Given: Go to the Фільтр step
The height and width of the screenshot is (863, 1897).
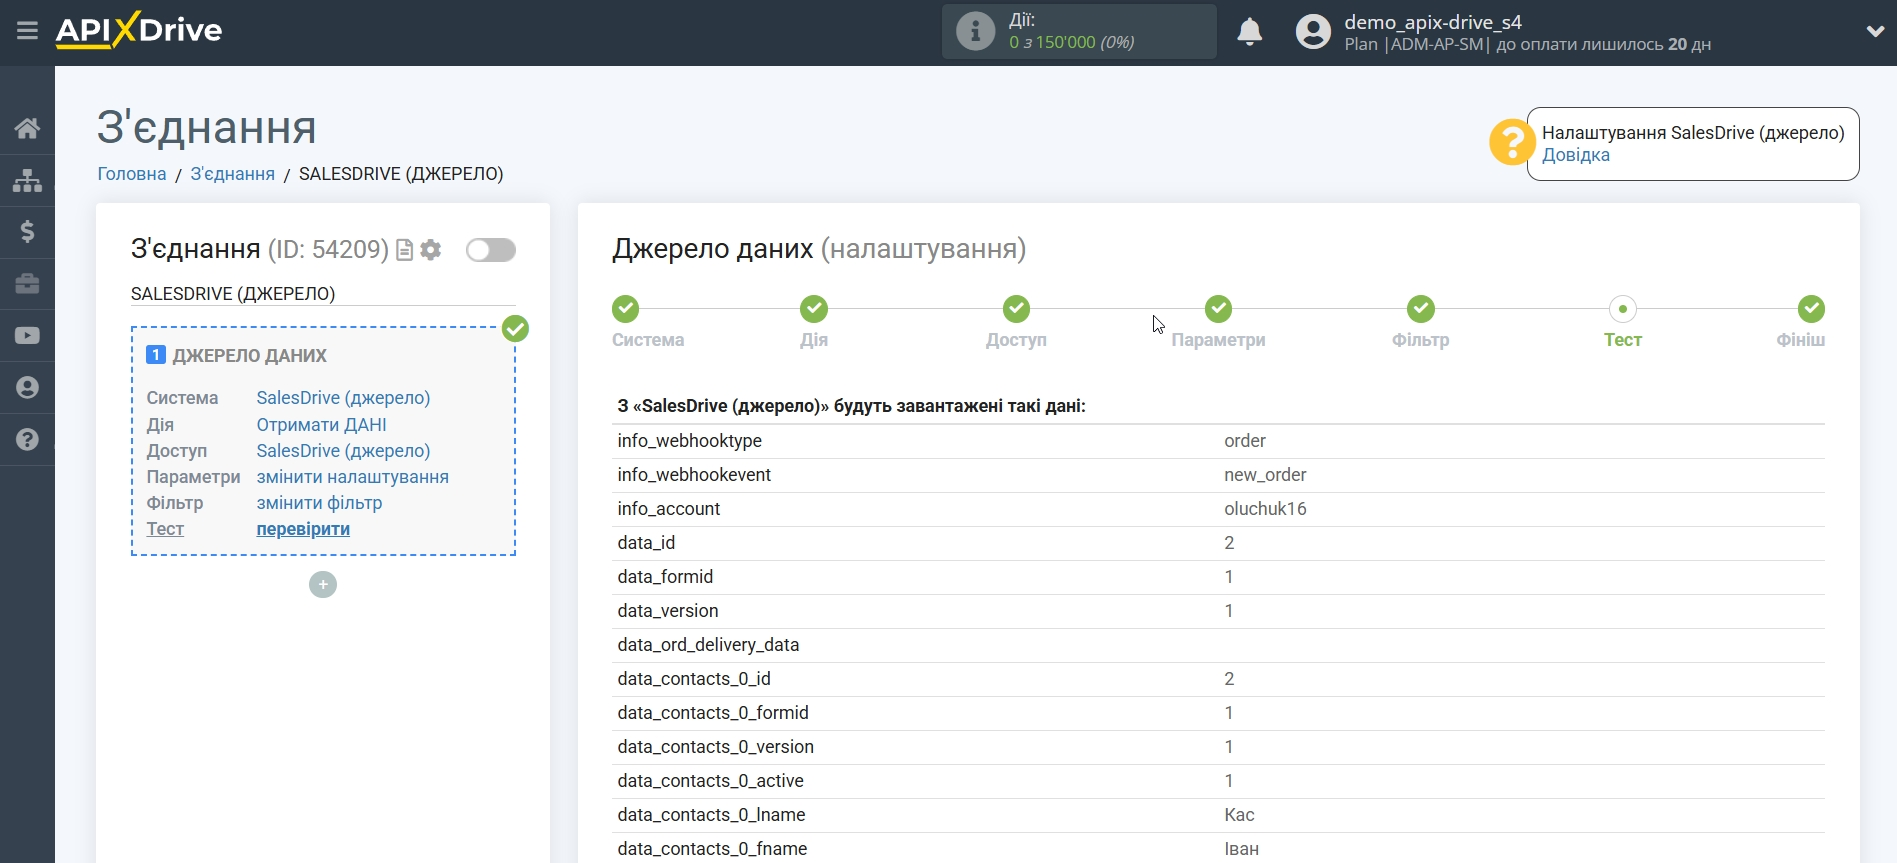Looking at the screenshot, I should [1421, 309].
